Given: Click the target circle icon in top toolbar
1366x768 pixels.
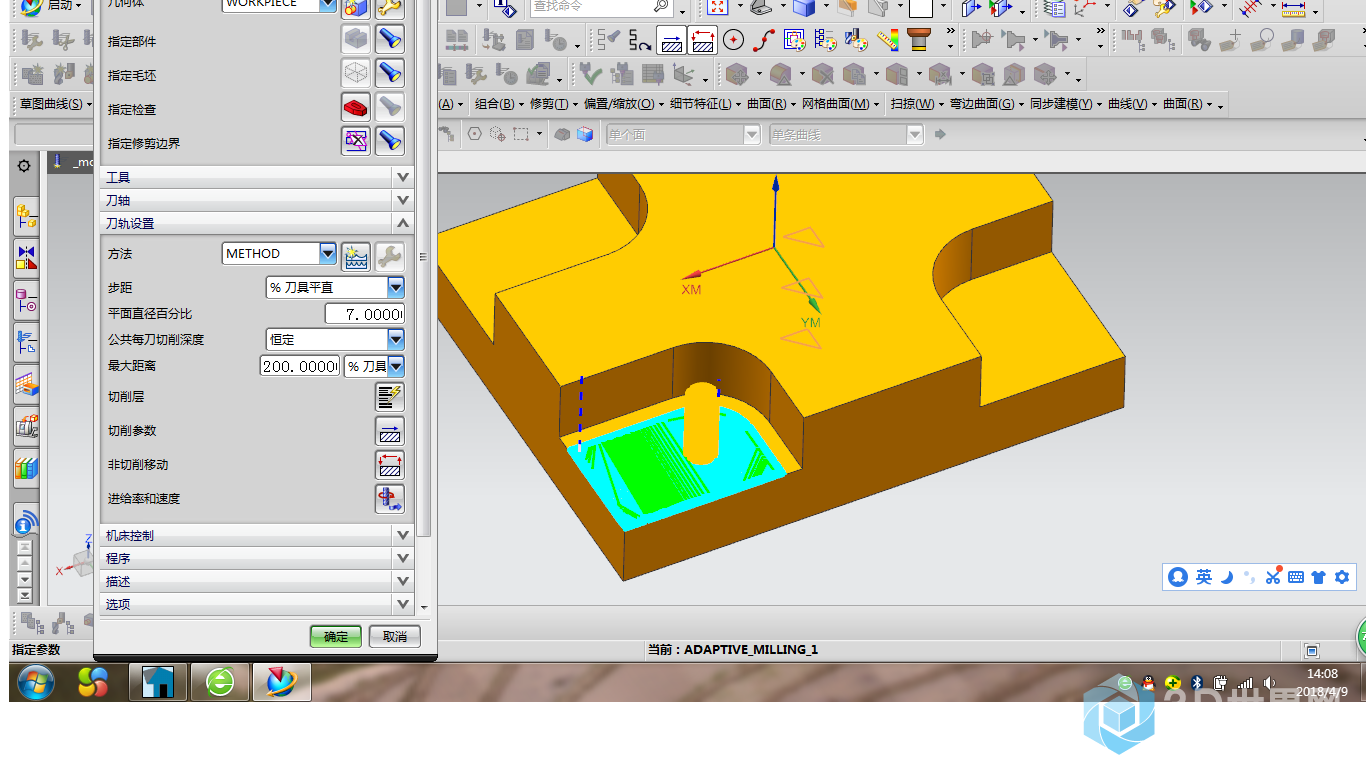Looking at the screenshot, I should [734, 40].
